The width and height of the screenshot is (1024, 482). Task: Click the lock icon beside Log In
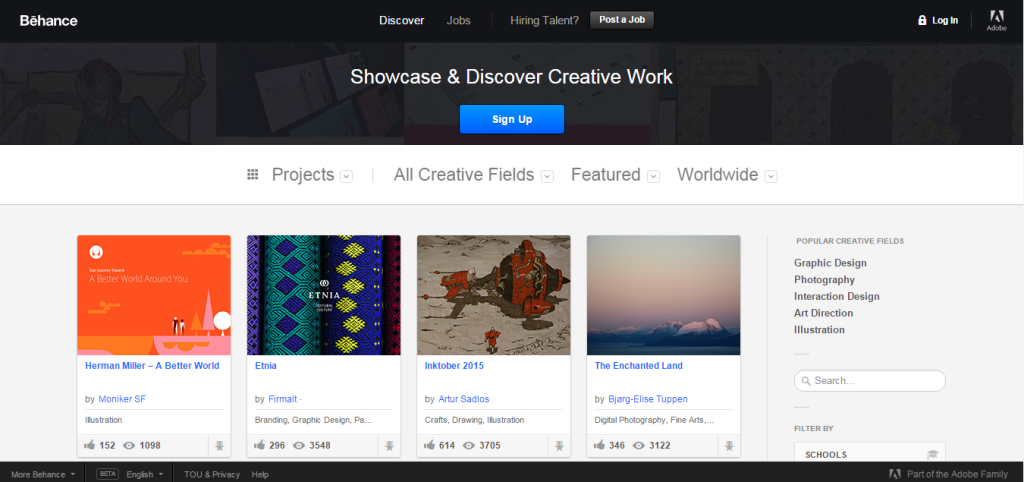pyautogui.click(x=922, y=20)
